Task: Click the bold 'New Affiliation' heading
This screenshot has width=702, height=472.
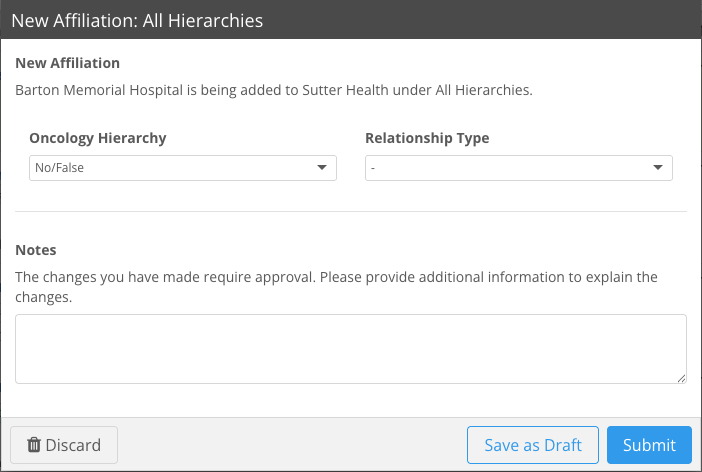Action: [68, 63]
